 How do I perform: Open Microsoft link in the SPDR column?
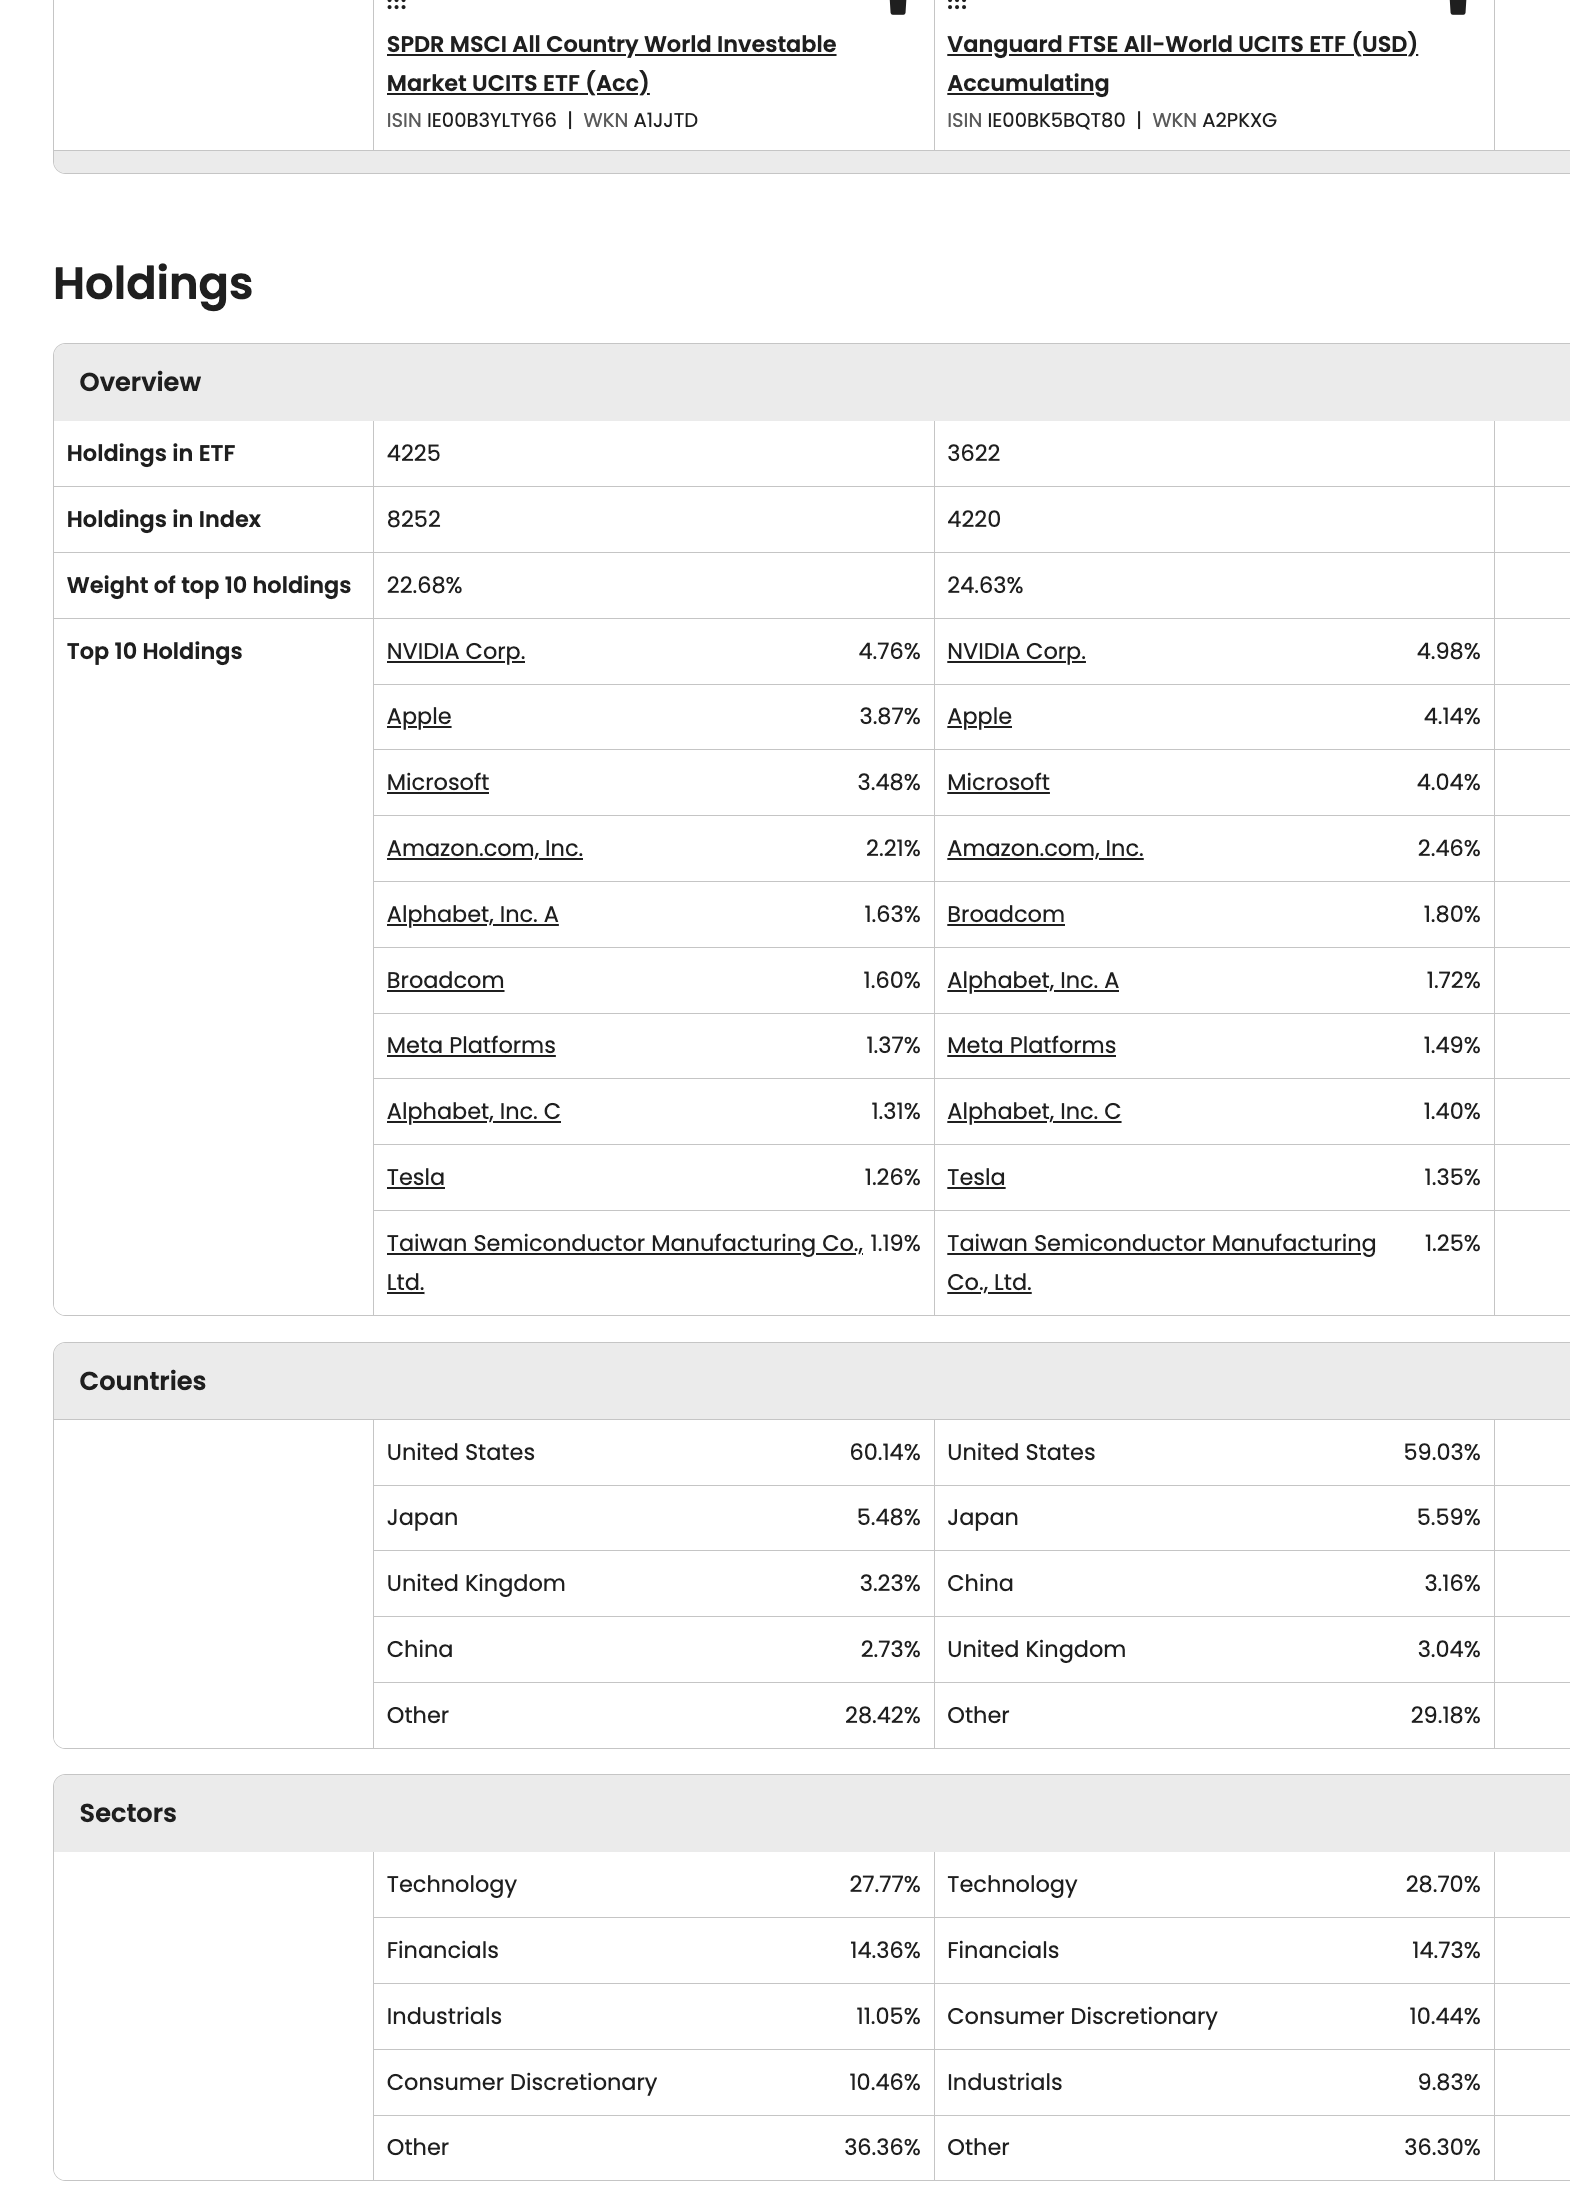(x=438, y=782)
